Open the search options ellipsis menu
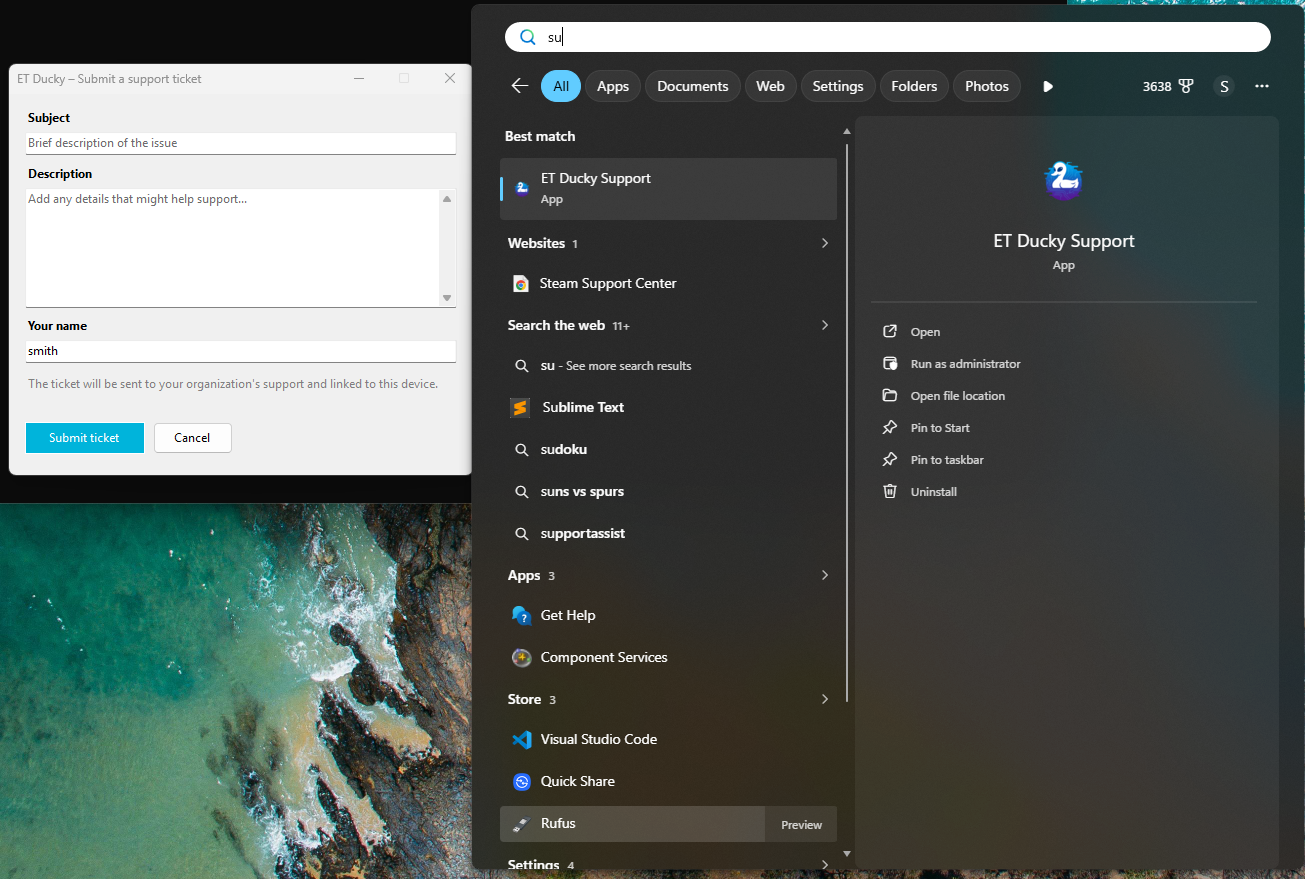This screenshot has width=1305, height=879. point(1261,86)
